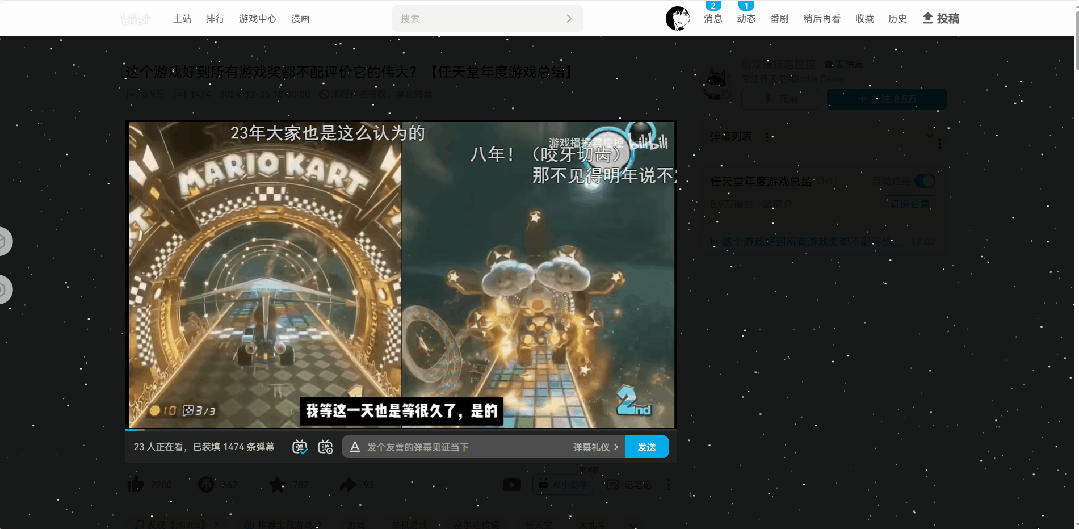Open the user avatar in header
This screenshot has width=1079, height=529.
click(x=678, y=19)
